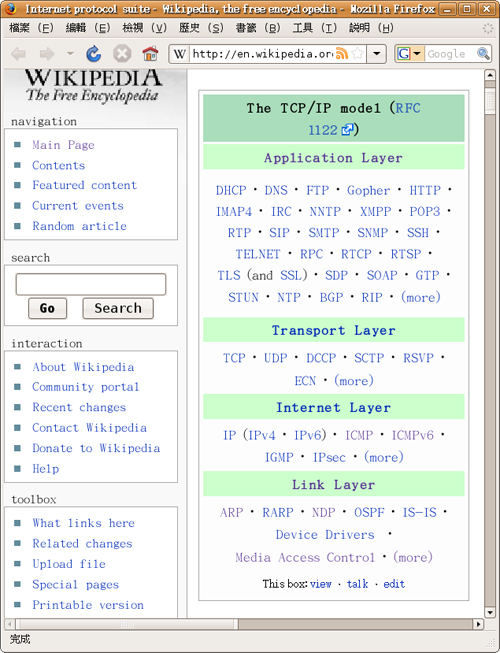Open the search engine selector dropdown
The image size is (500, 653).
(410, 54)
